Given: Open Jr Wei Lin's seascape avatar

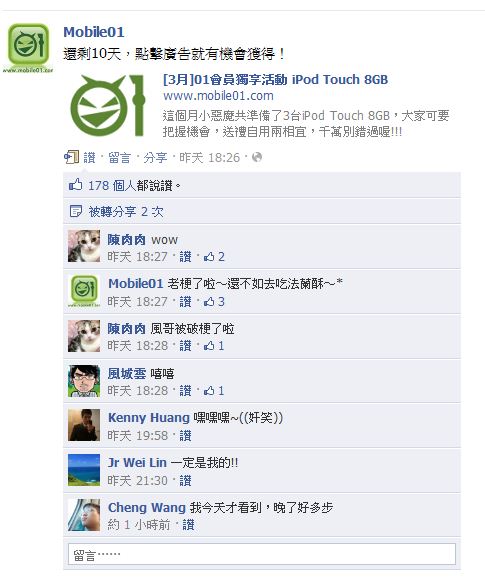Looking at the screenshot, I should click(x=84, y=470).
